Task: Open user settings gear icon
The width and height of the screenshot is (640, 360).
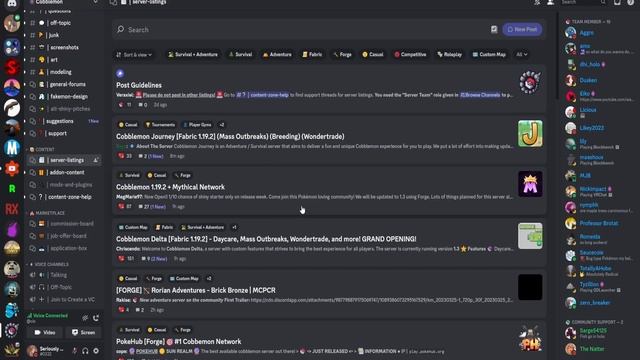Action: [x=96, y=351]
